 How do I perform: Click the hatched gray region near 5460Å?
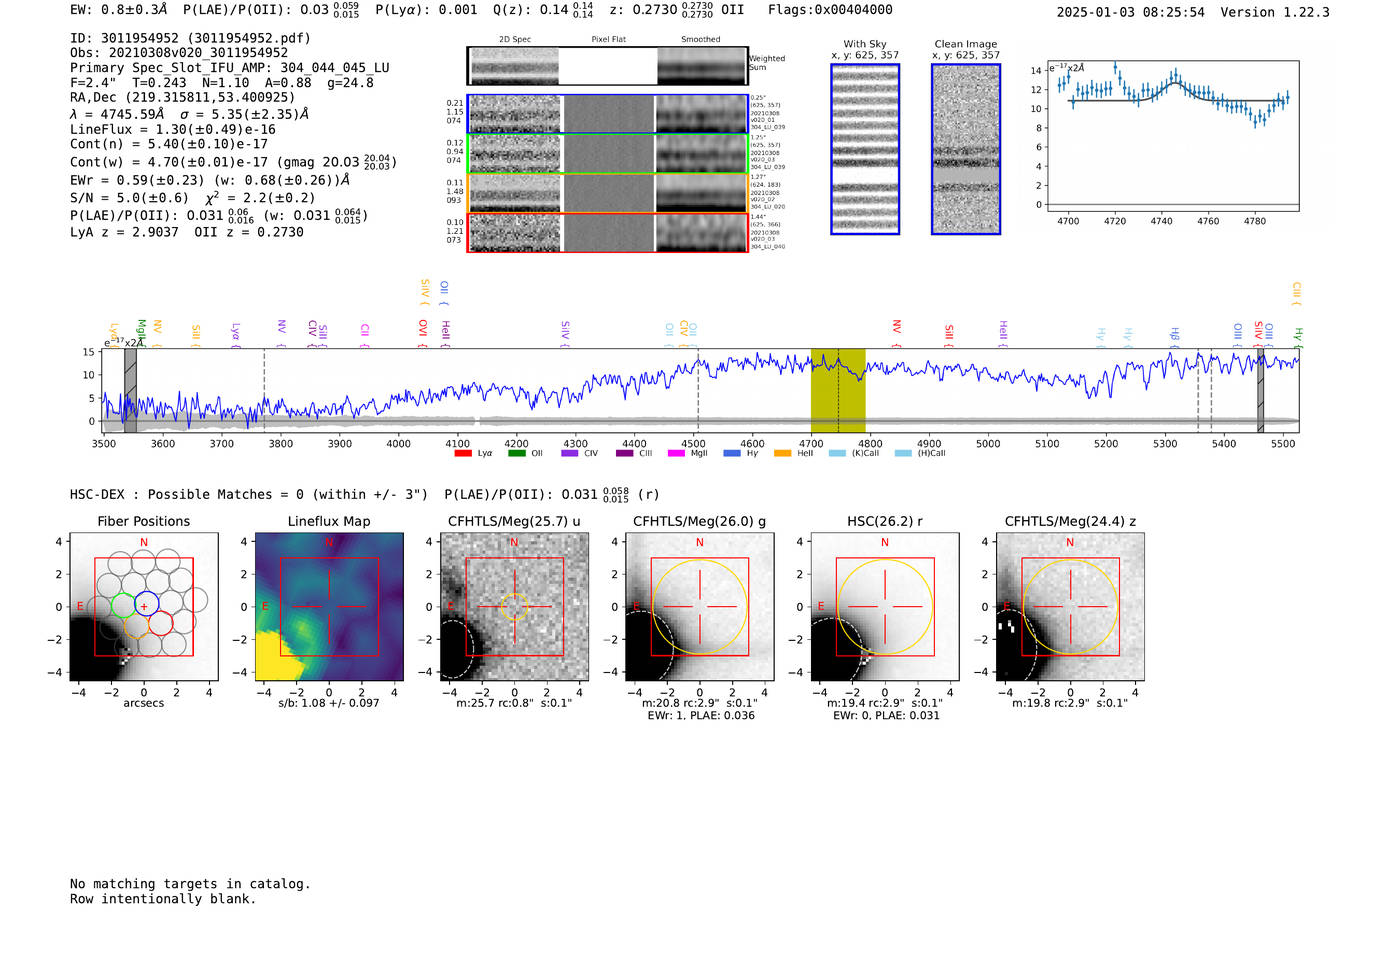pos(1260,391)
